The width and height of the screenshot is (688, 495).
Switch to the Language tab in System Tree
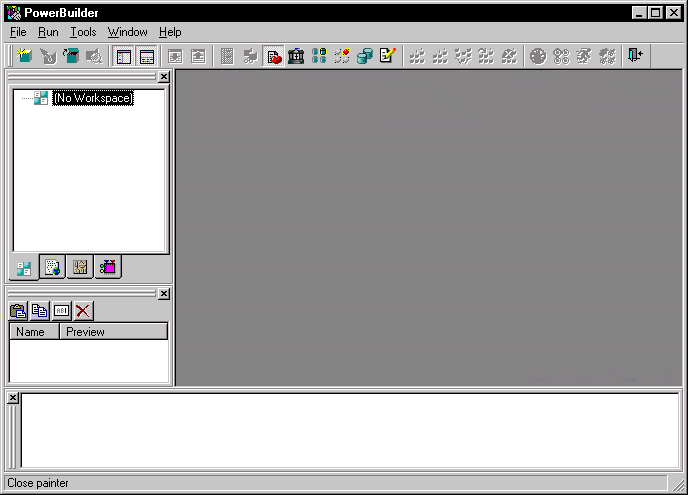pyautogui.click(x=80, y=267)
